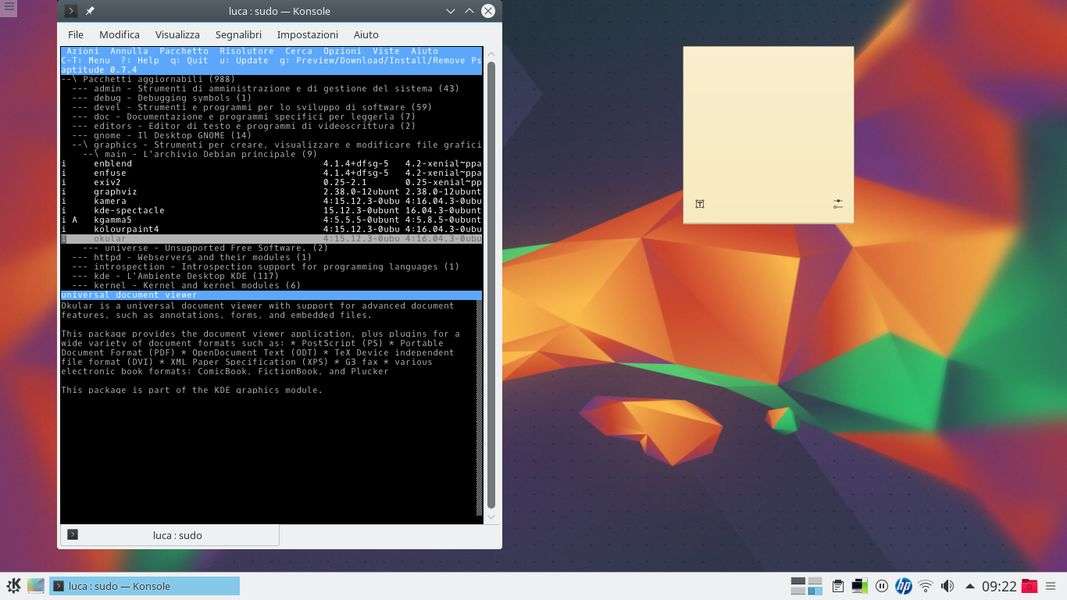Open the KDE application launcher

13,586
